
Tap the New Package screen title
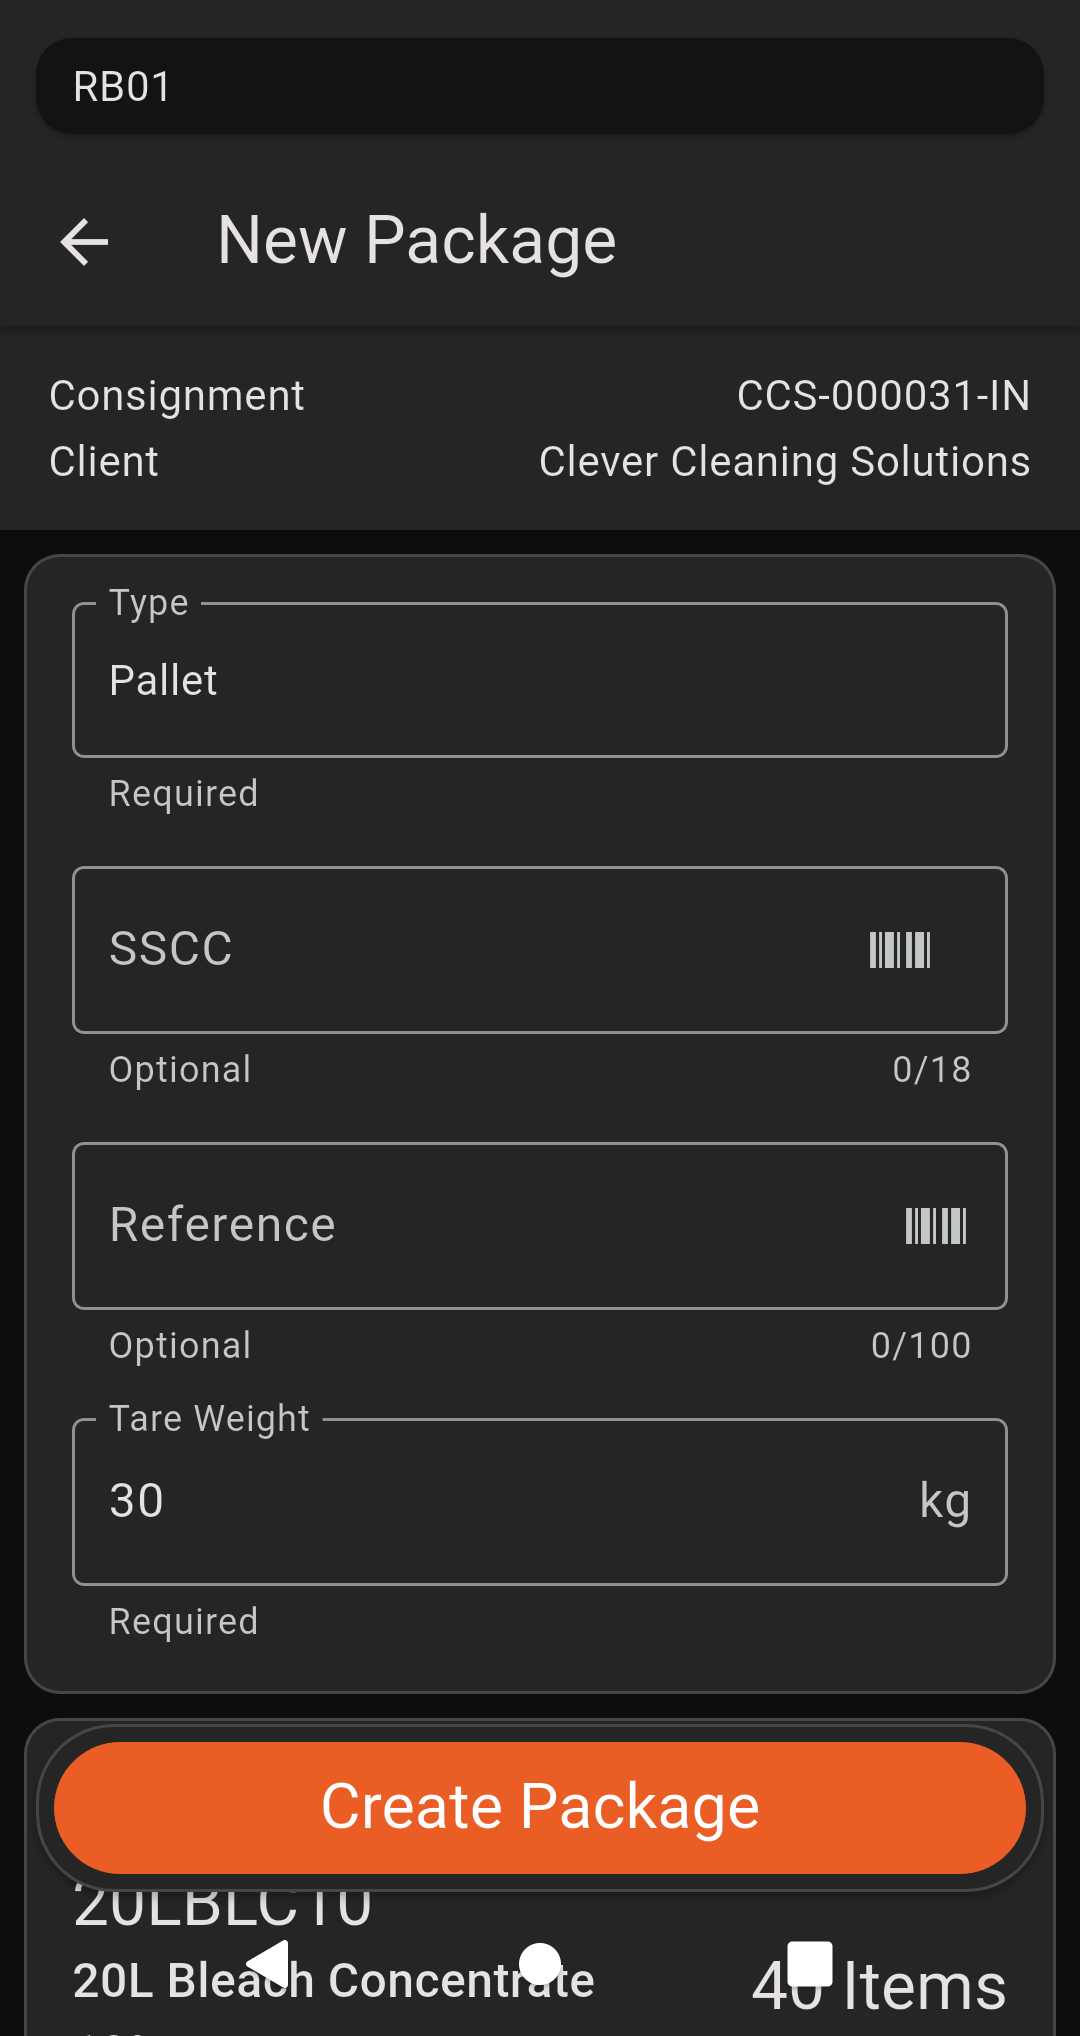[416, 241]
